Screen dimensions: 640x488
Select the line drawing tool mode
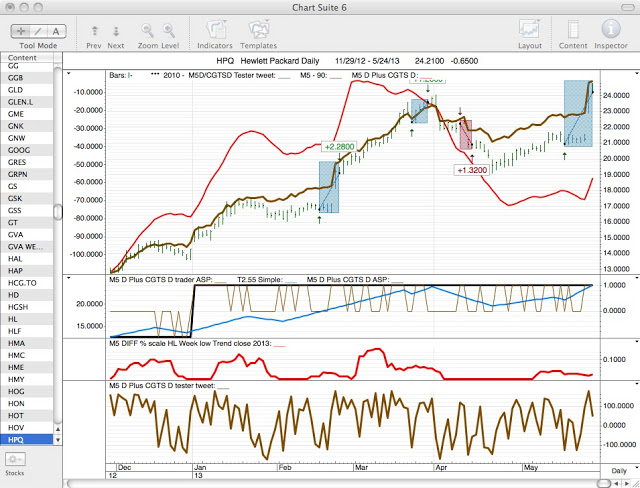point(38,31)
